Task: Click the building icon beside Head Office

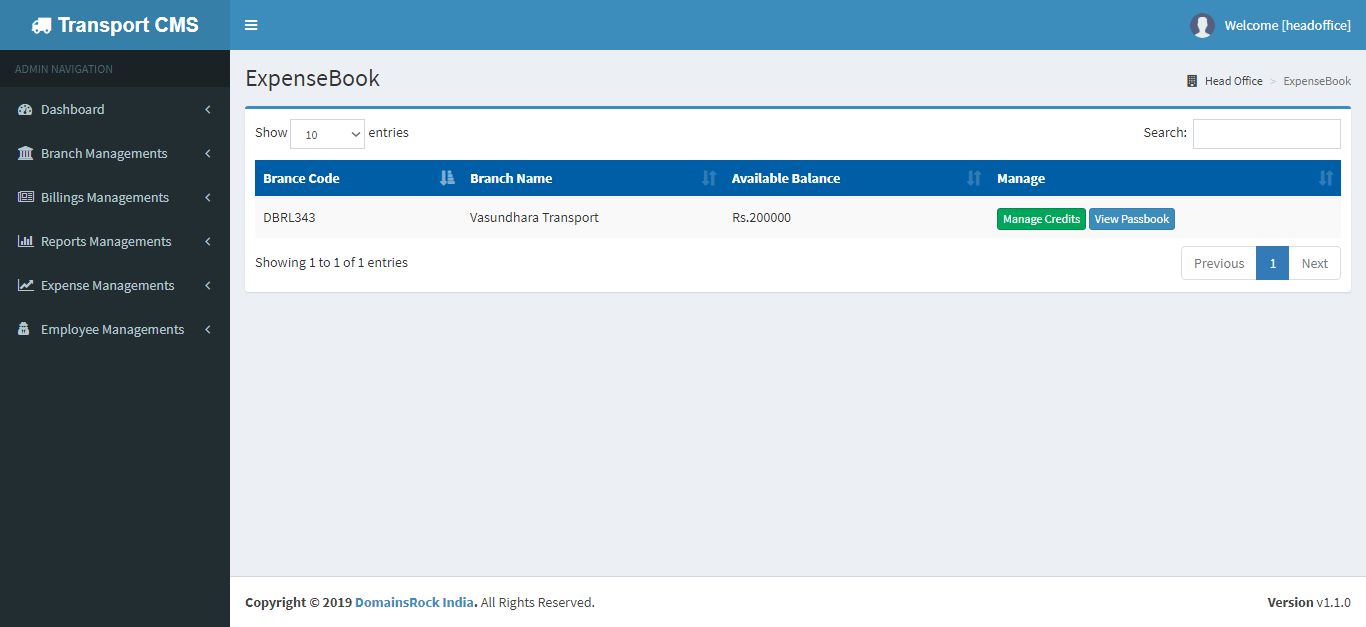Action: pos(1192,81)
